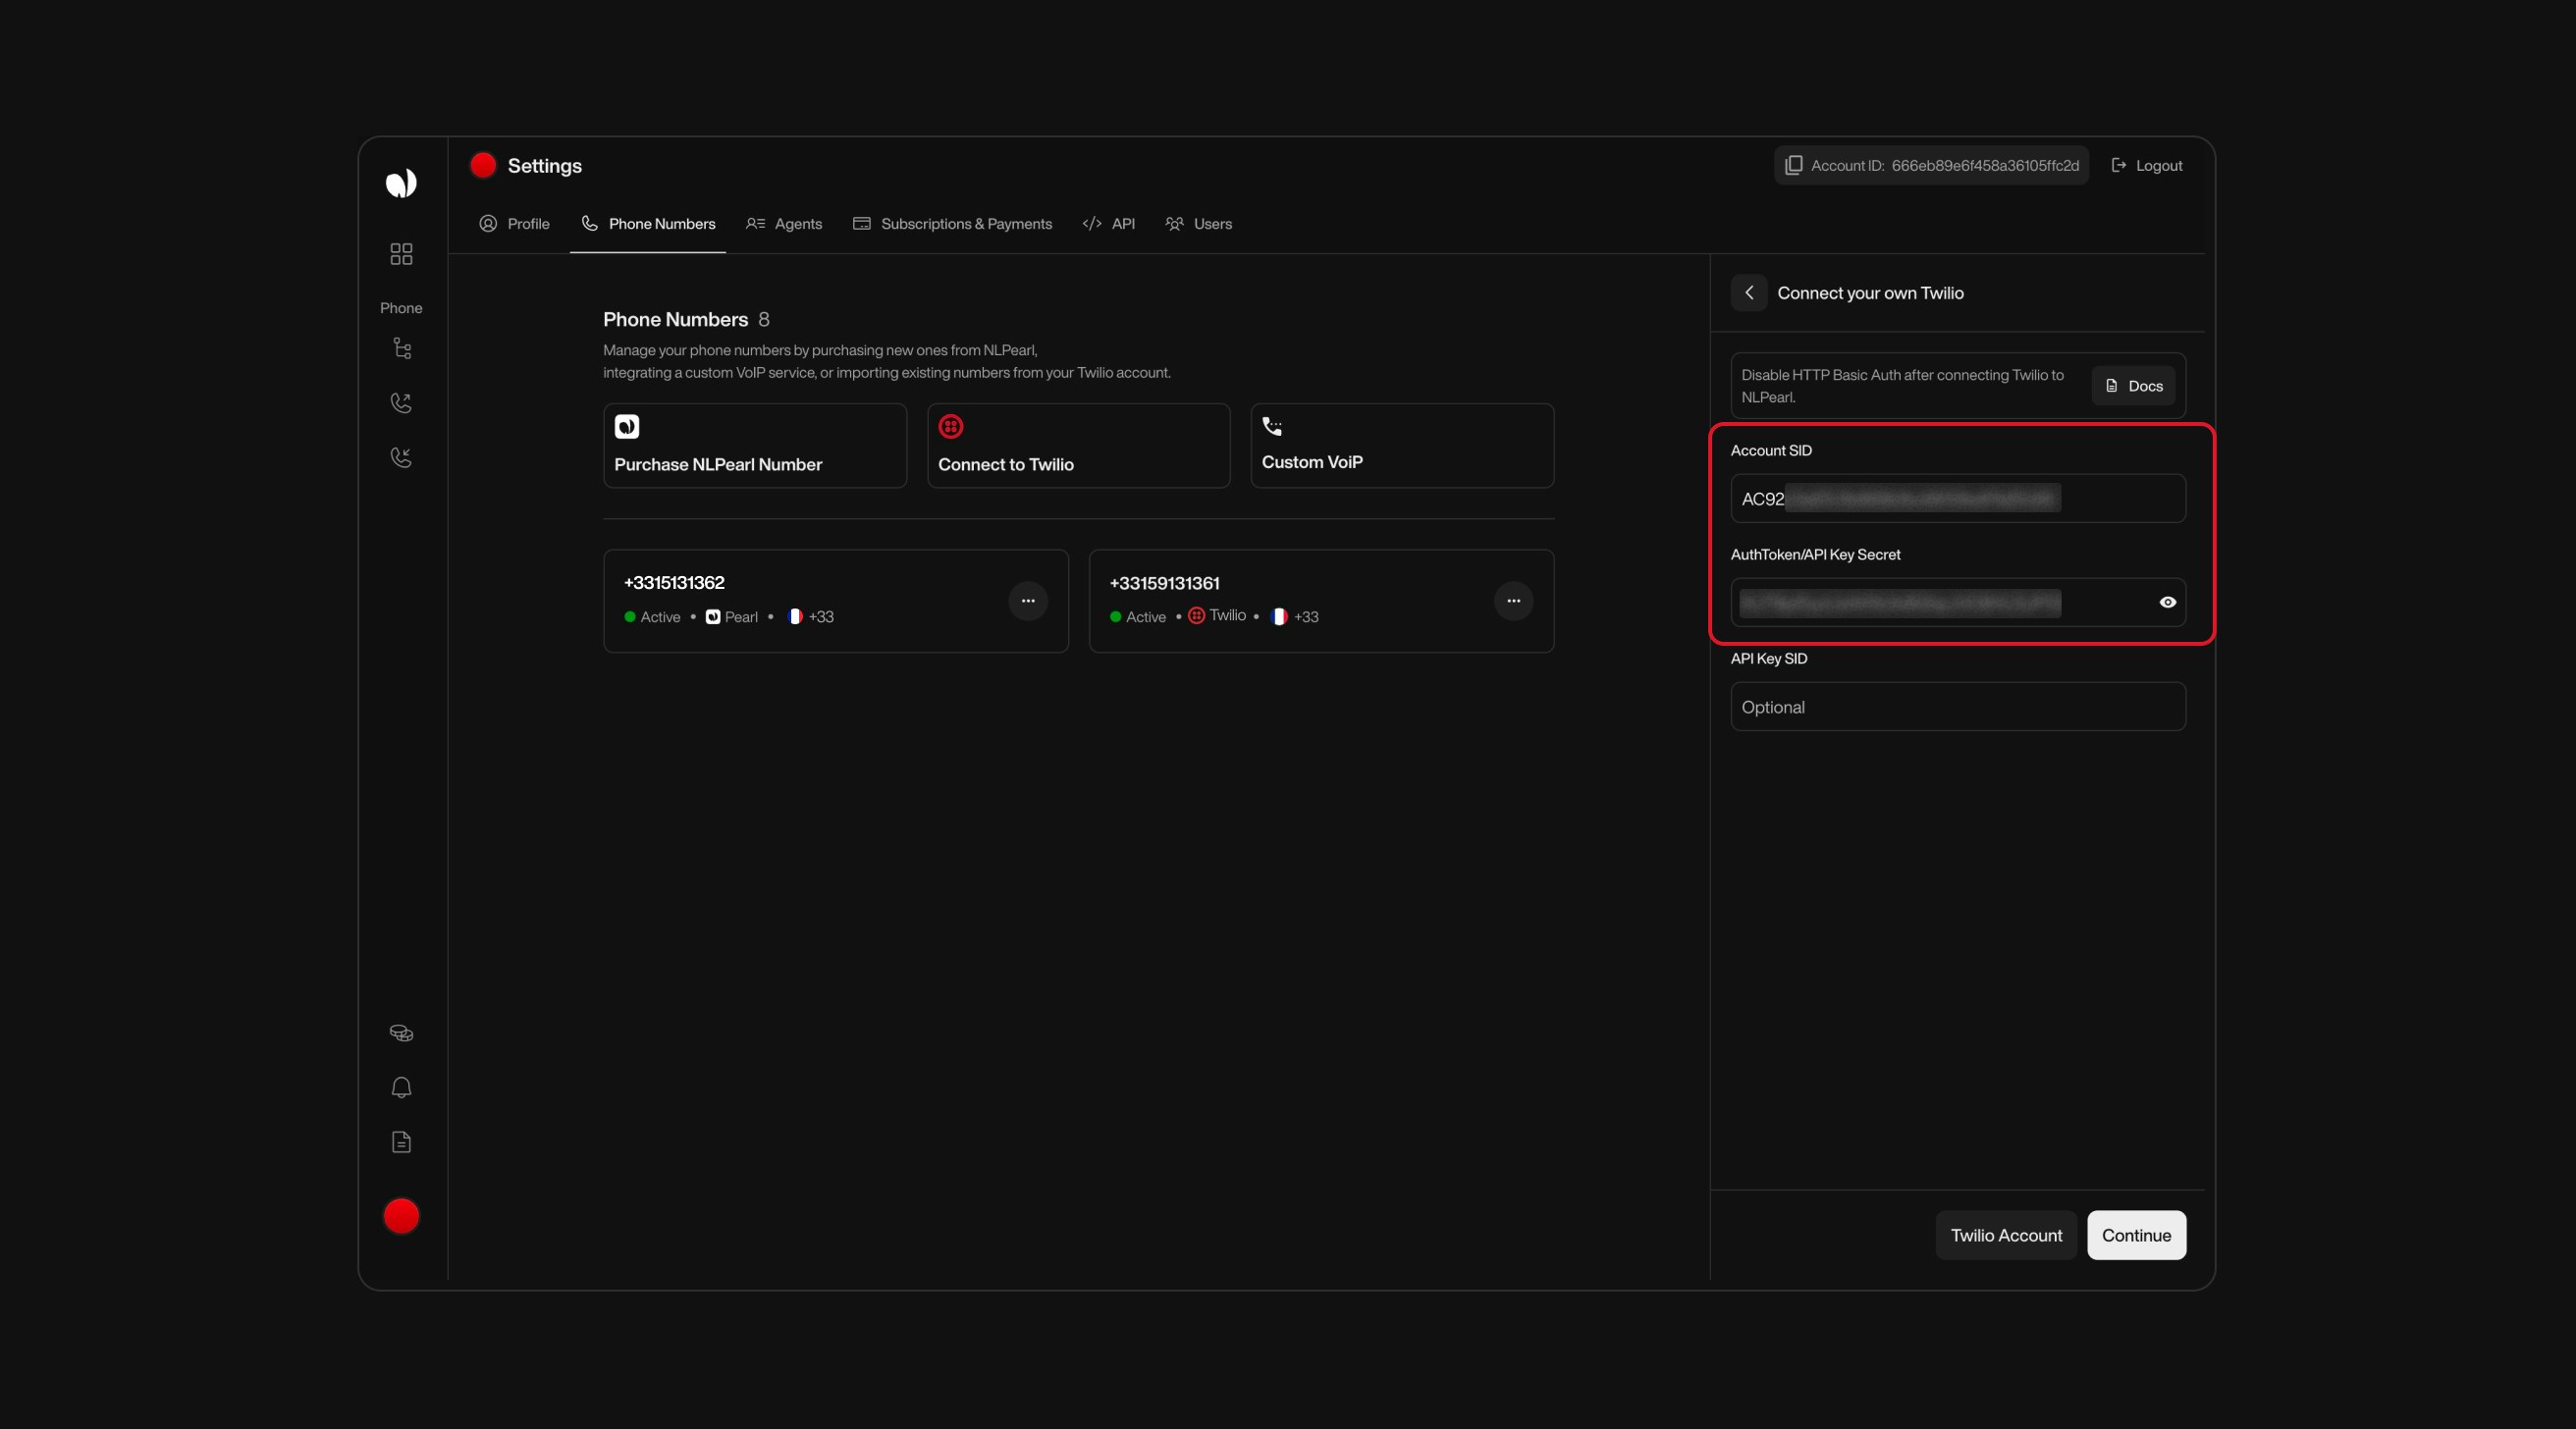Image resolution: width=2576 pixels, height=1429 pixels.
Task: Reveal the AuthToken secret with eye icon
Action: pos(2167,602)
